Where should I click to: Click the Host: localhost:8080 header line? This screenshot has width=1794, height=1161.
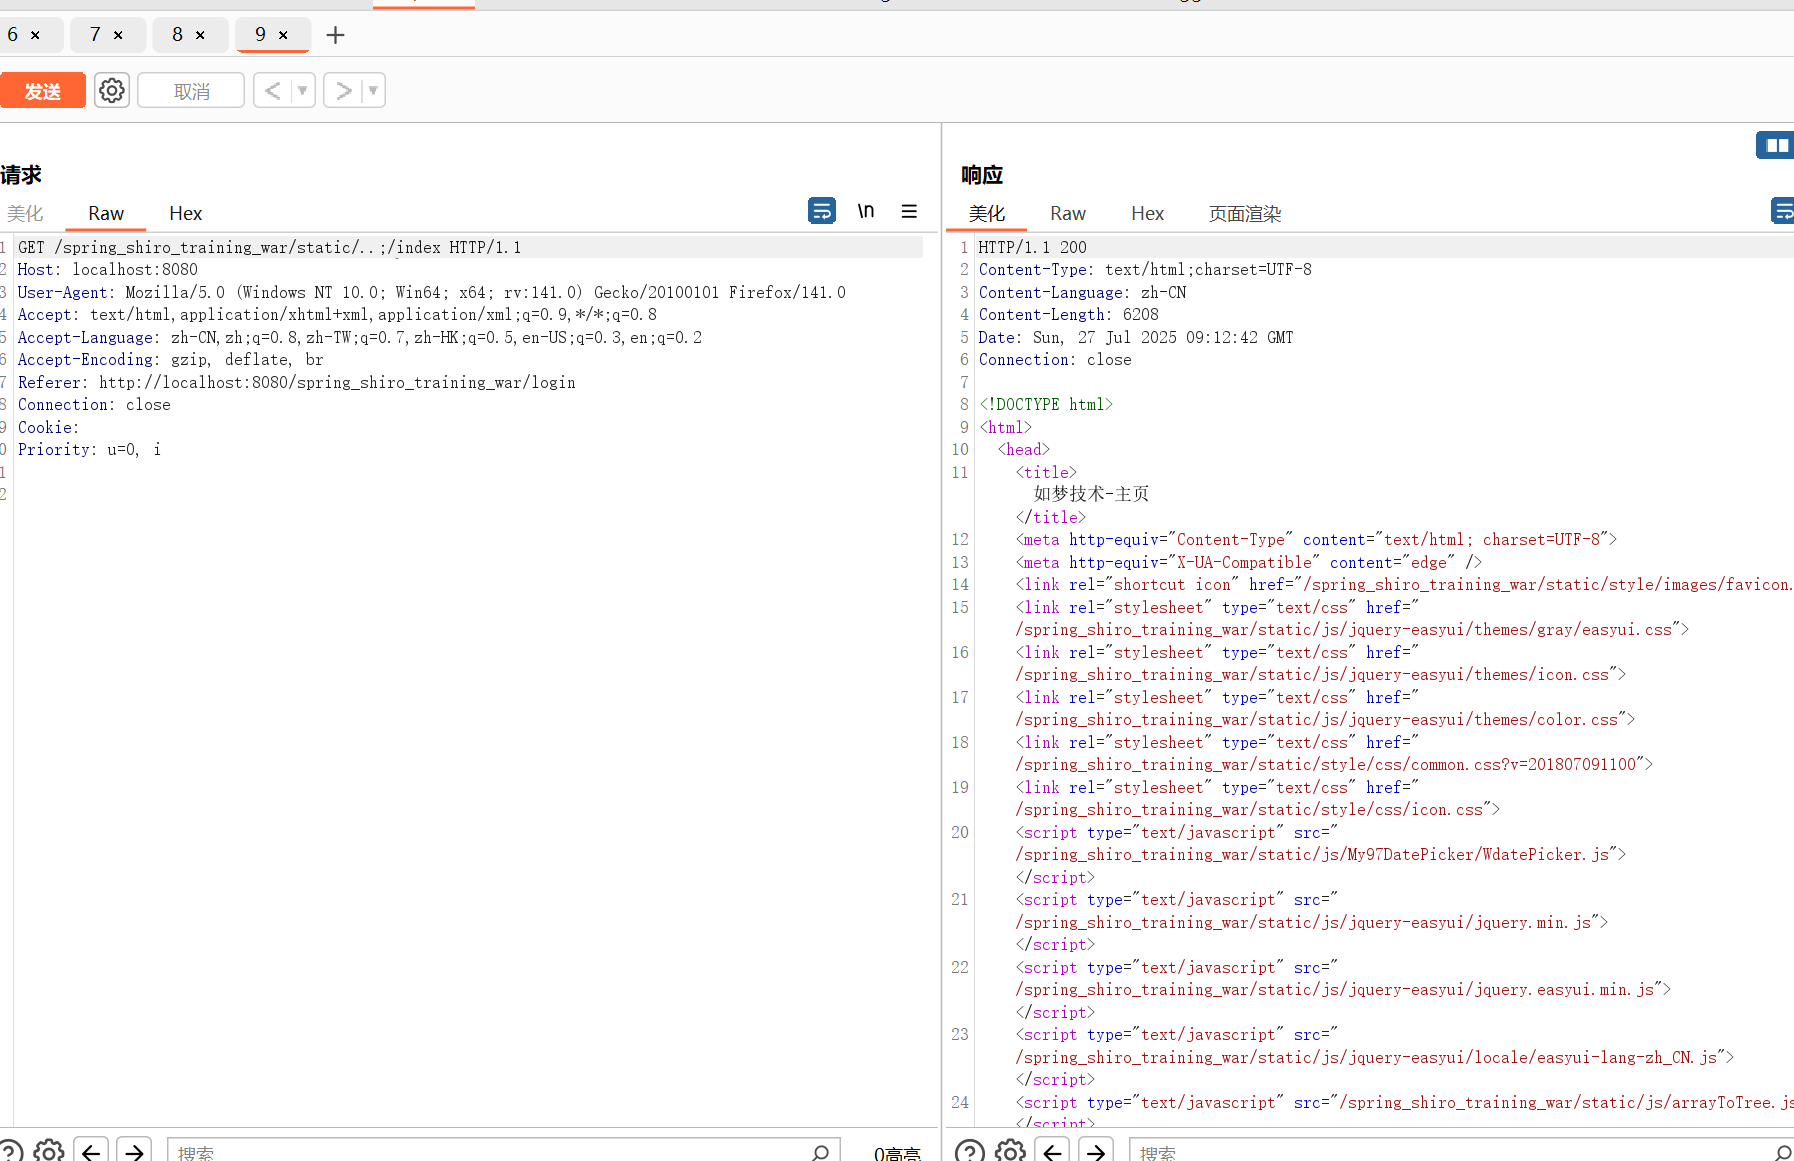[107, 269]
